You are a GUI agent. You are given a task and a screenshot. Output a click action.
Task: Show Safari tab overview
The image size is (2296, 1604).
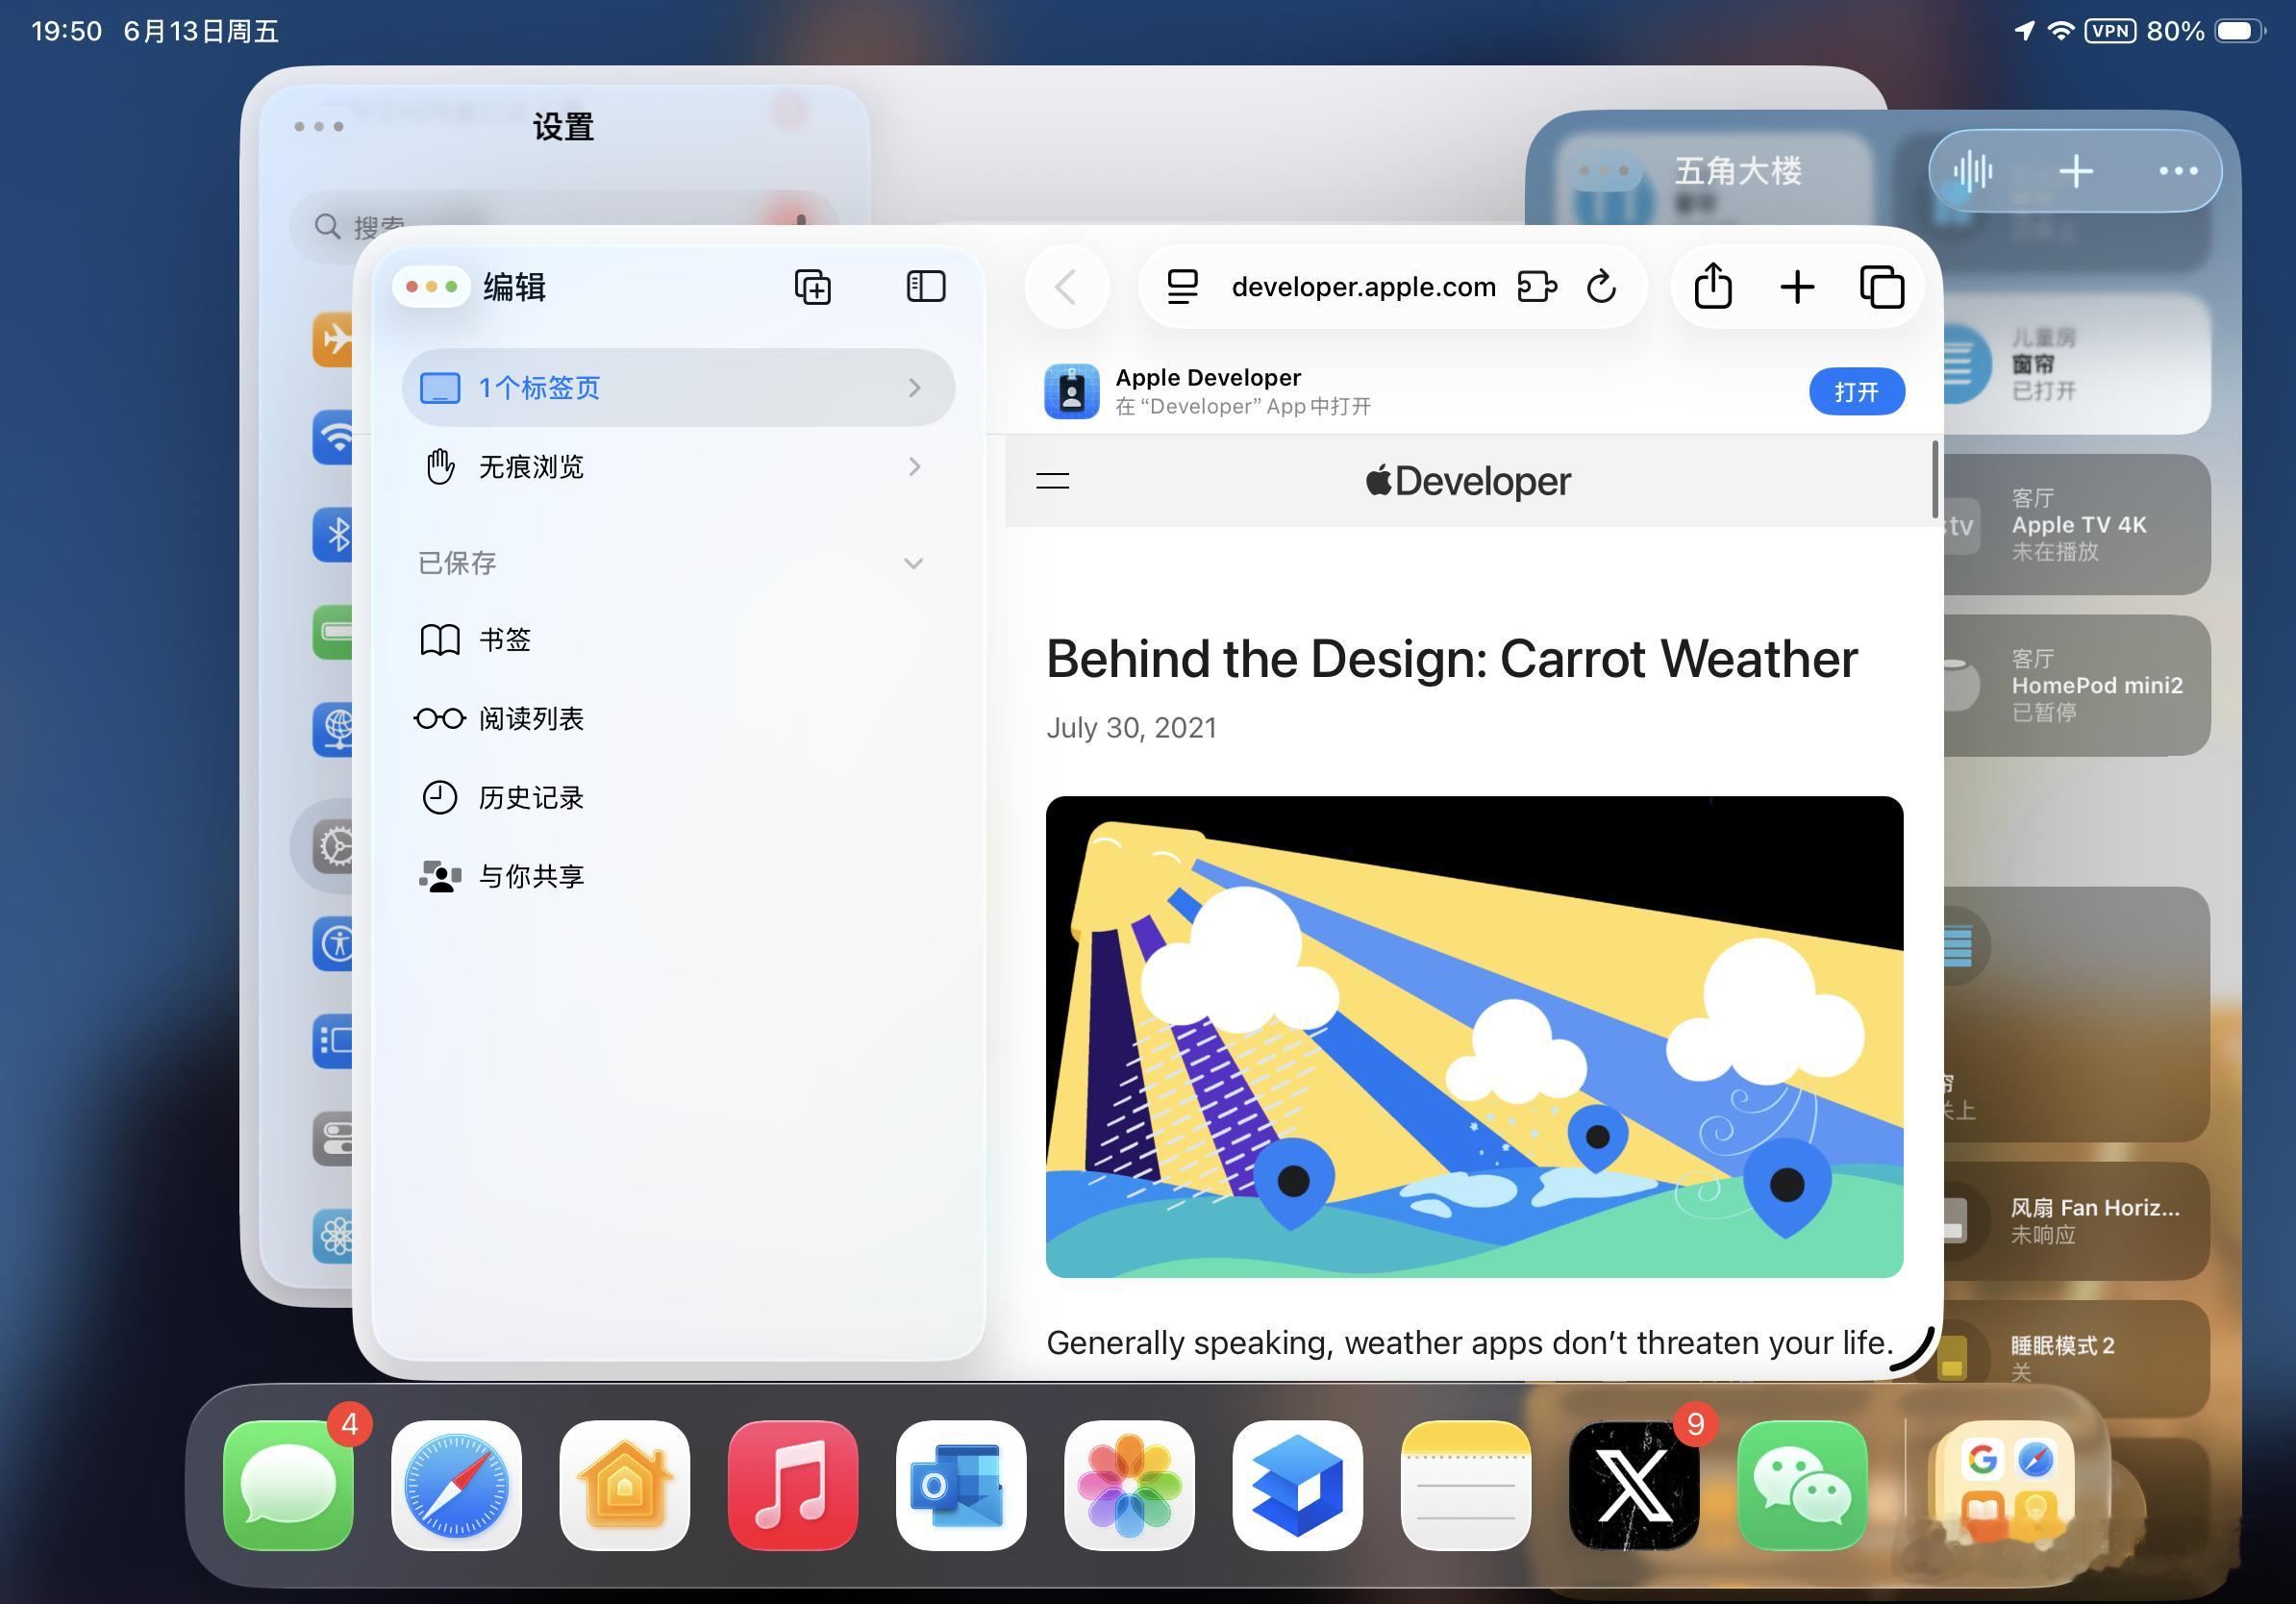pos(1881,287)
